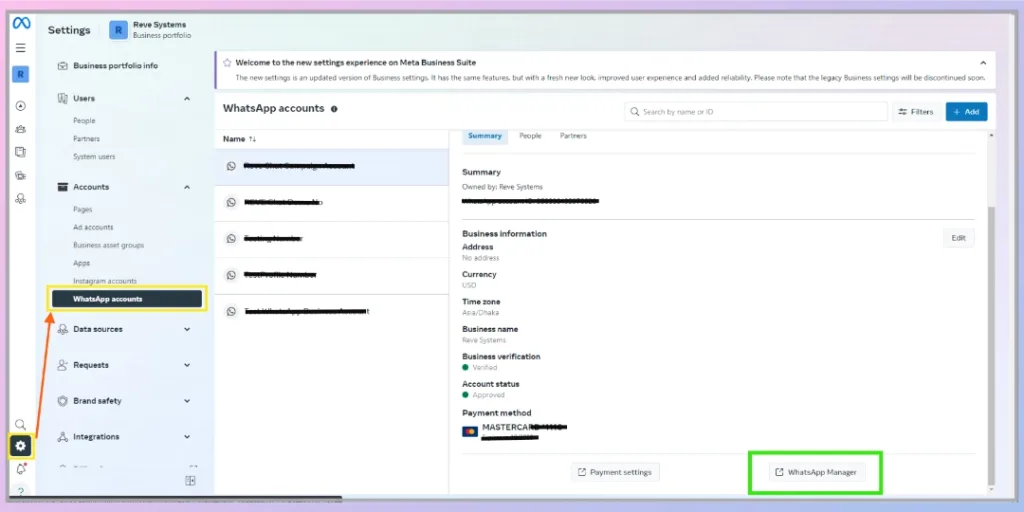The image size is (1024, 512).
Task: Click the people group icon in rail
Action: coord(20,129)
